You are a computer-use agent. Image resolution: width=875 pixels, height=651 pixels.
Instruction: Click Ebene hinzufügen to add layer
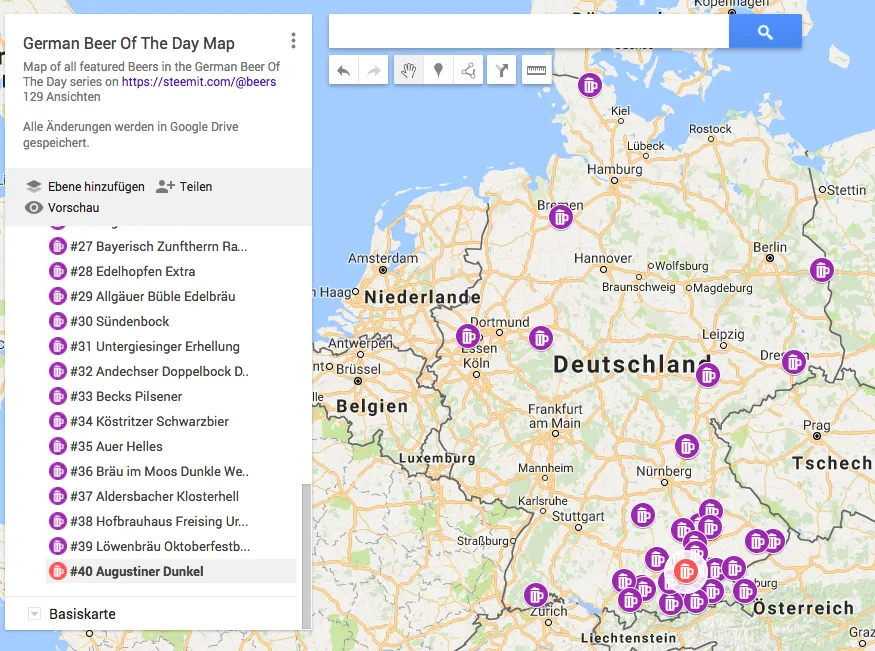point(96,186)
